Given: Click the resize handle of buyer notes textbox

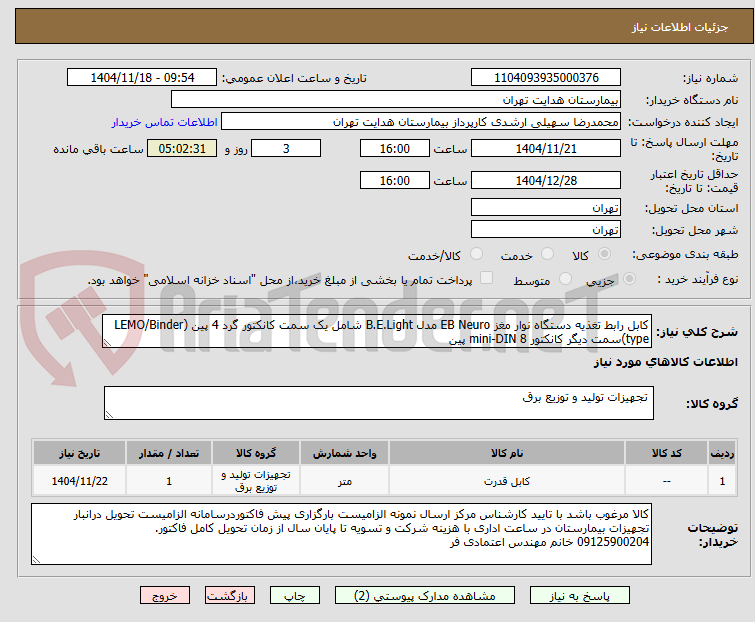Looking at the screenshot, I should (x=36, y=559).
